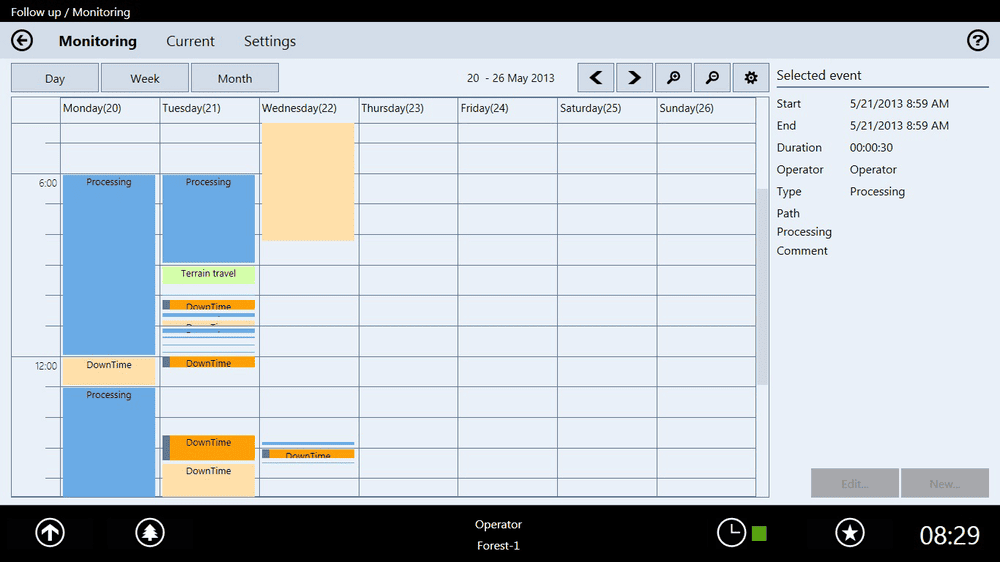Image resolution: width=1000 pixels, height=562 pixels.
Task: Select the Monitoring tab
Action: pyautogui.click(x=98, y=41)
